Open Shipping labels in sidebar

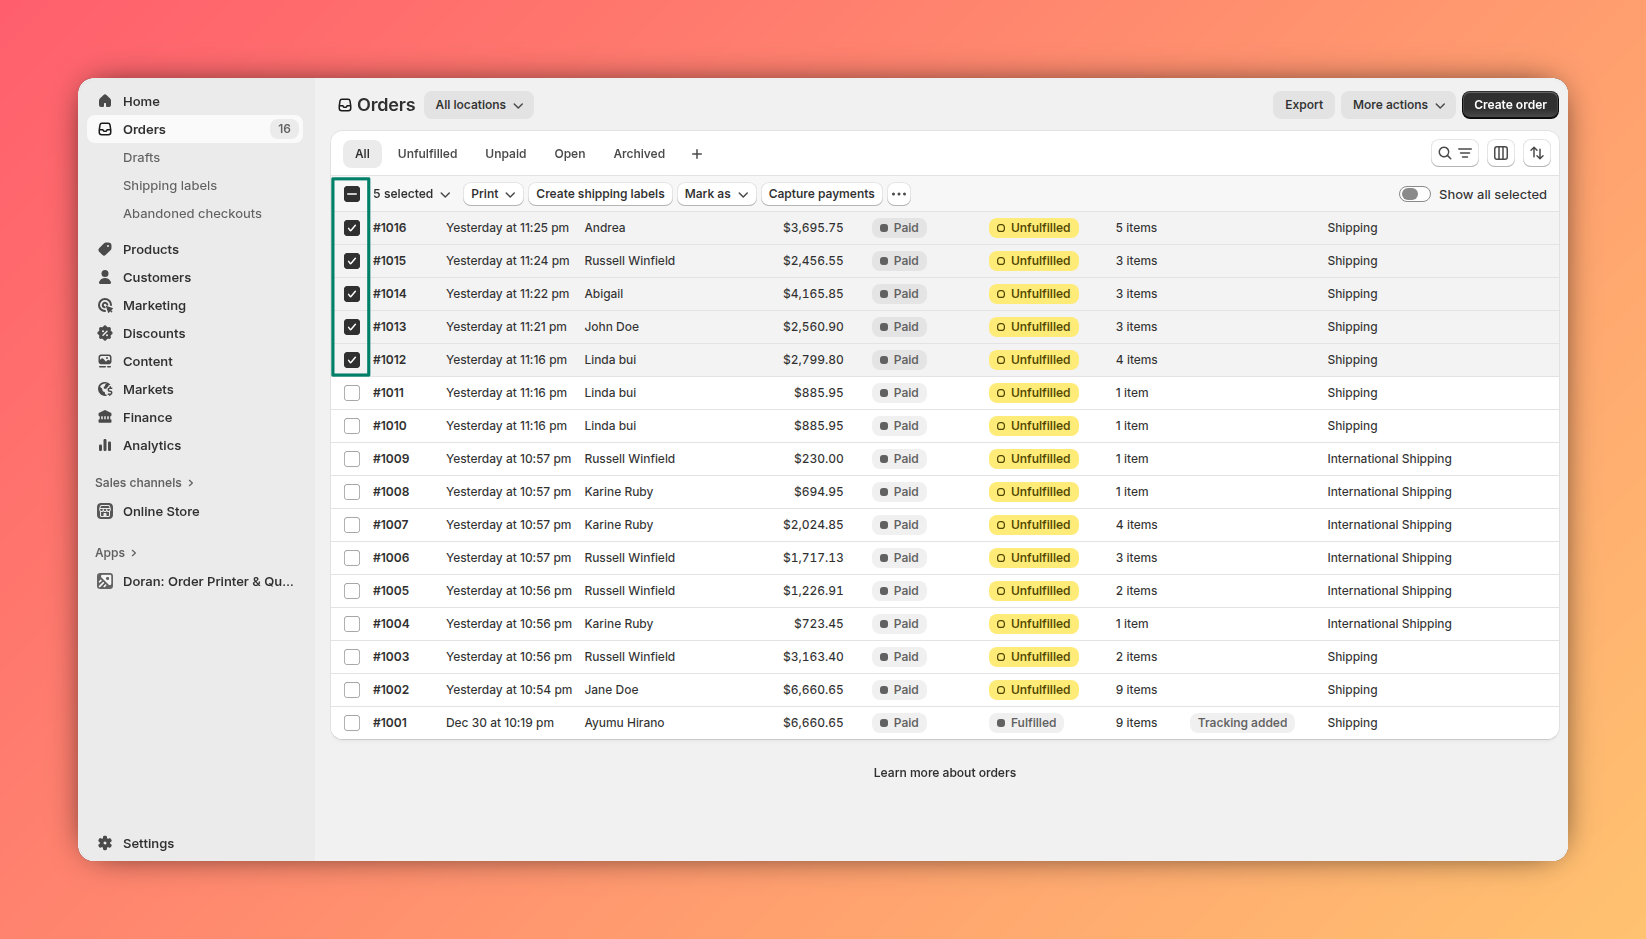coord(170,185)
